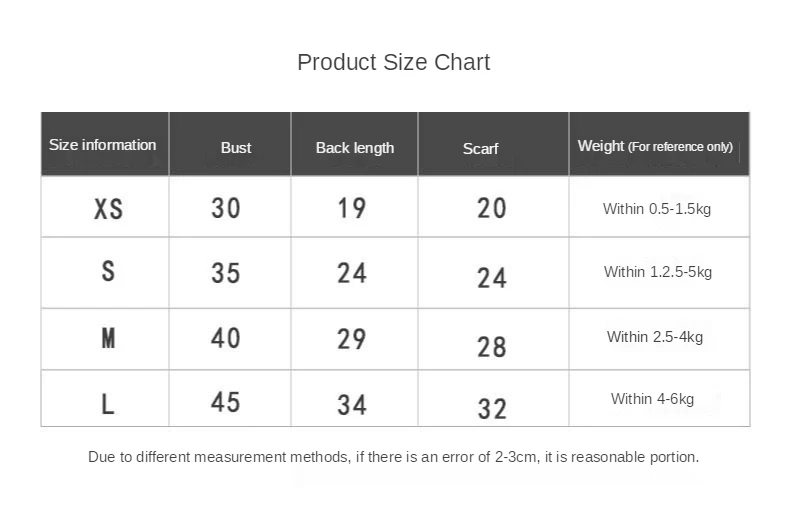Viewport: 789px width, 517px height.
Task: Click bust value 30 in XS row
Action: [226, 208]
